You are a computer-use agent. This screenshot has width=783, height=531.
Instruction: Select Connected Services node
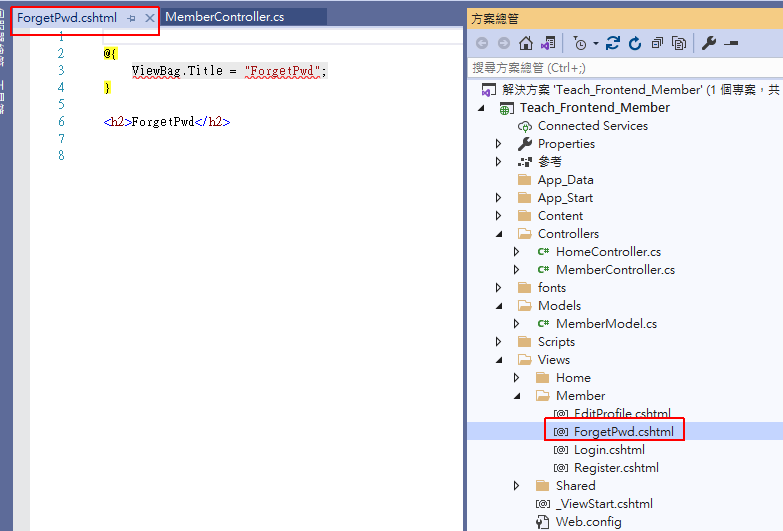click(592, 126)
